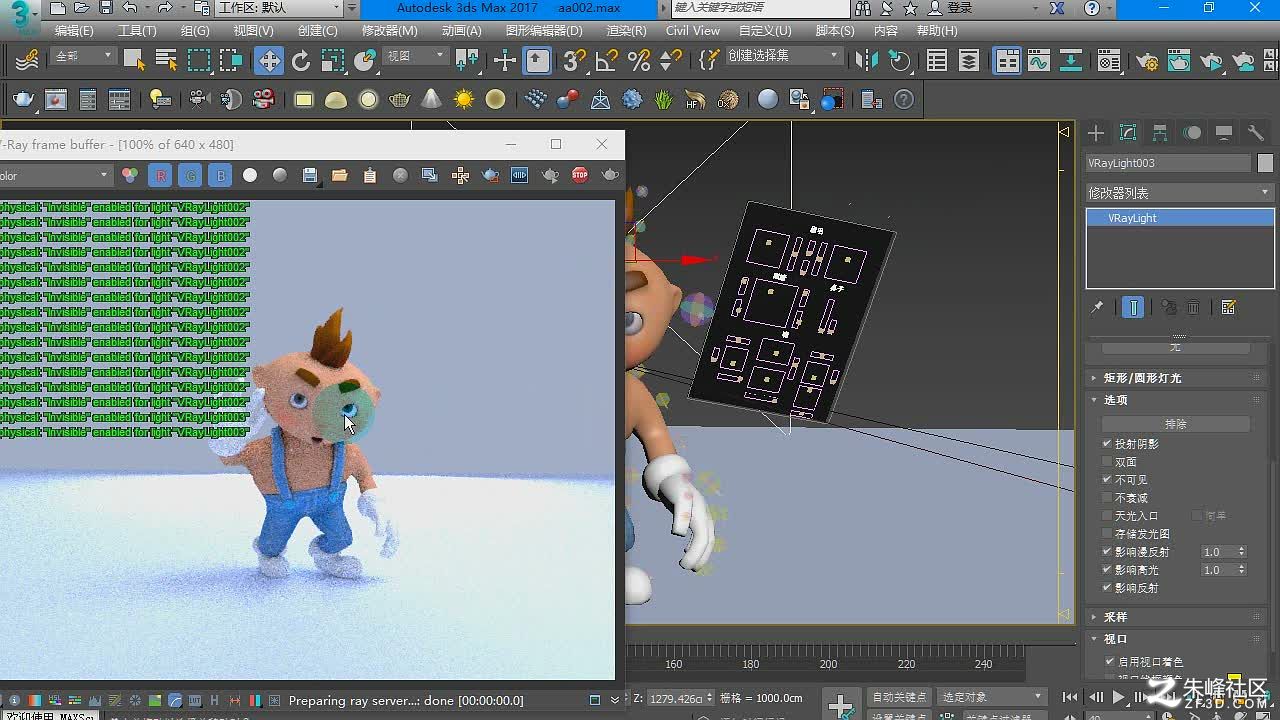1280x720 pixels.
Task: Toggle red channel in V-Ray frame buffer
Action: click(x=160, y=176)
